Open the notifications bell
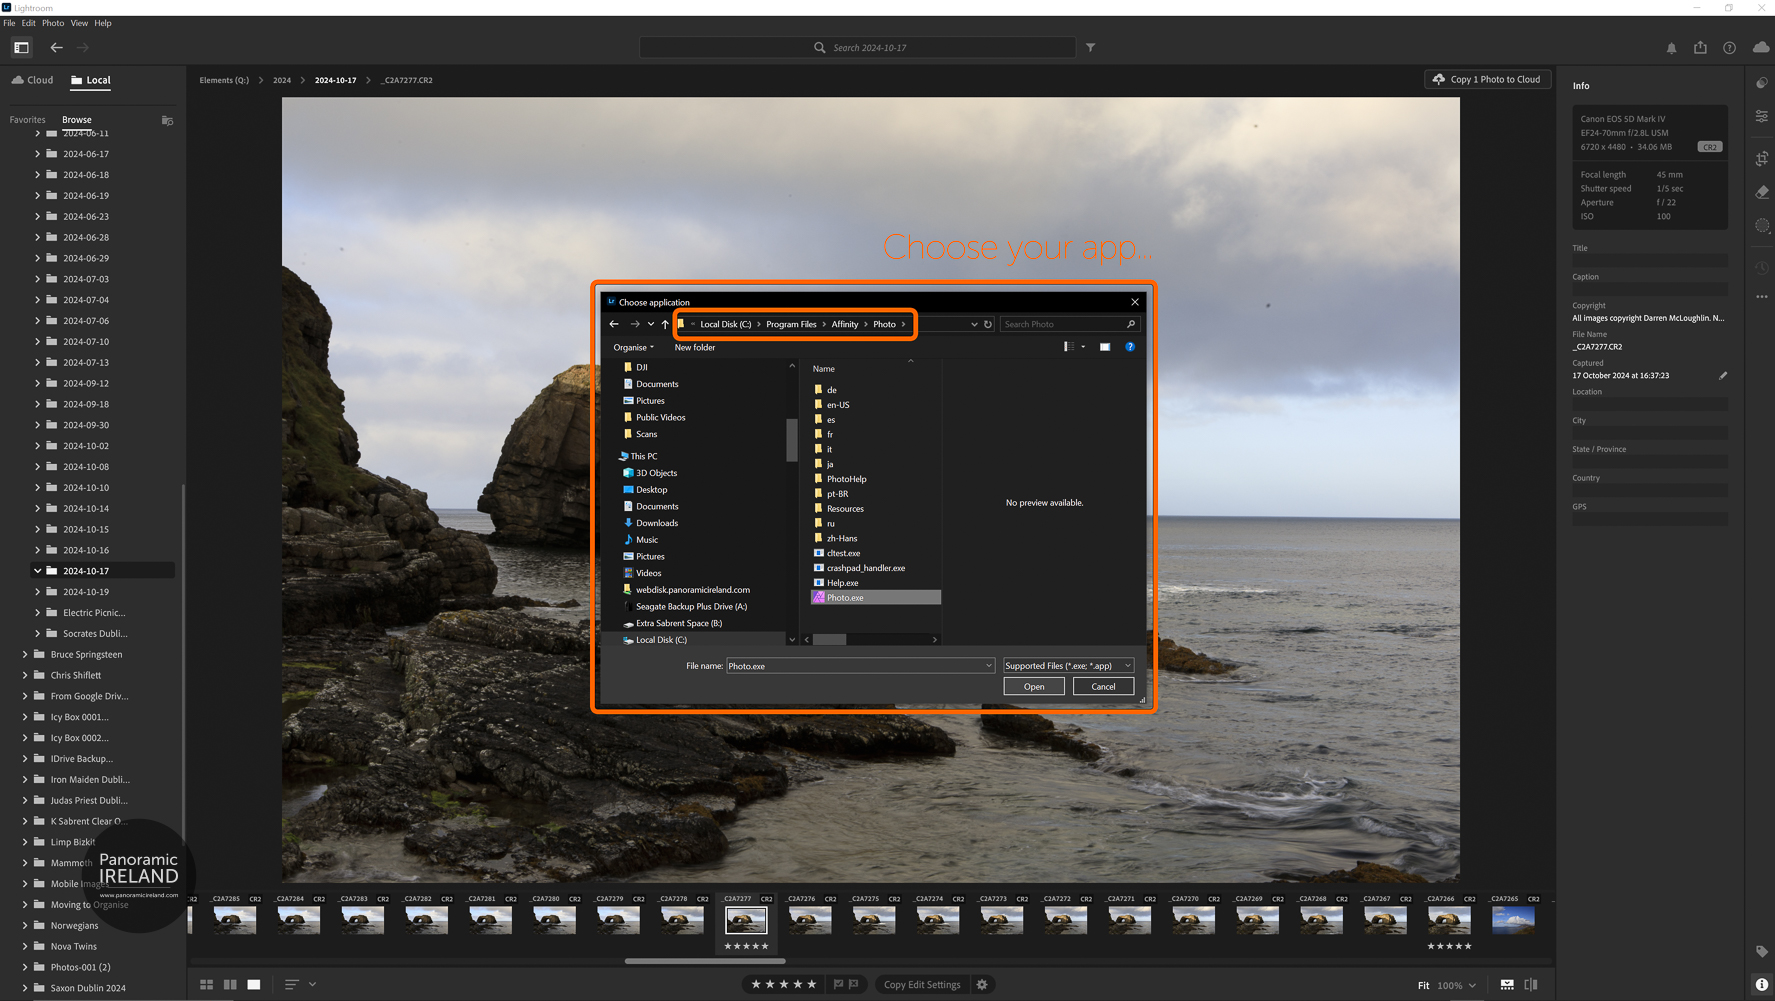Viewport: 1775px width, 1001px height. point(1671,48)
